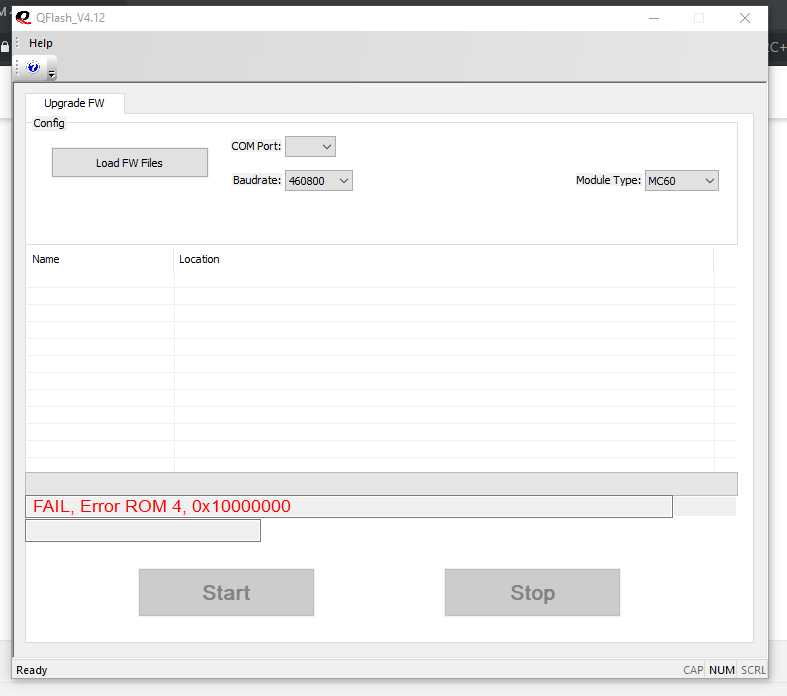The width and height of the screenshot is (787, 696).
Task: Open the toolbar overflow options arrow
Action: (52, 69)
